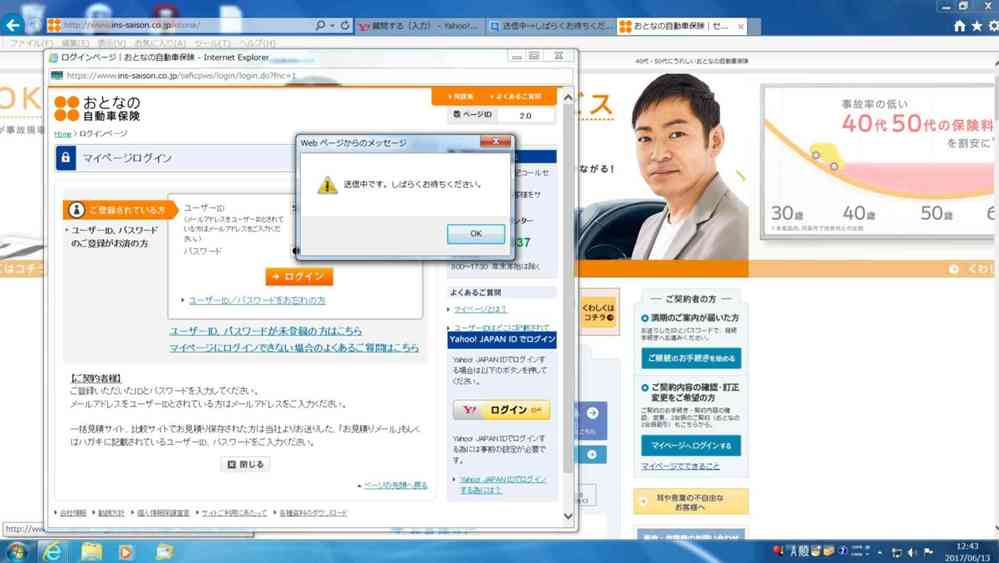Open the link about Yahoo! JAPAN ID login
Screen dimensions: 999x563
[503, 484]
